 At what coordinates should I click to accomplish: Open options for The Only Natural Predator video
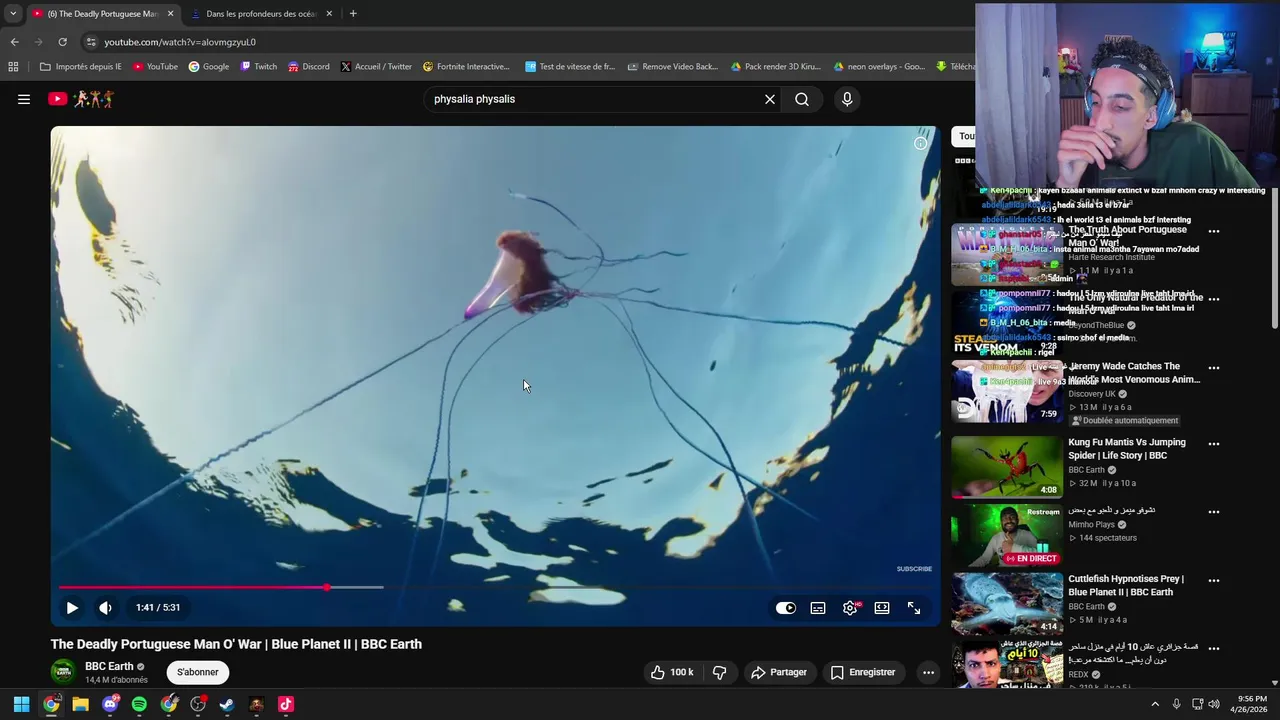point(1214,299)
